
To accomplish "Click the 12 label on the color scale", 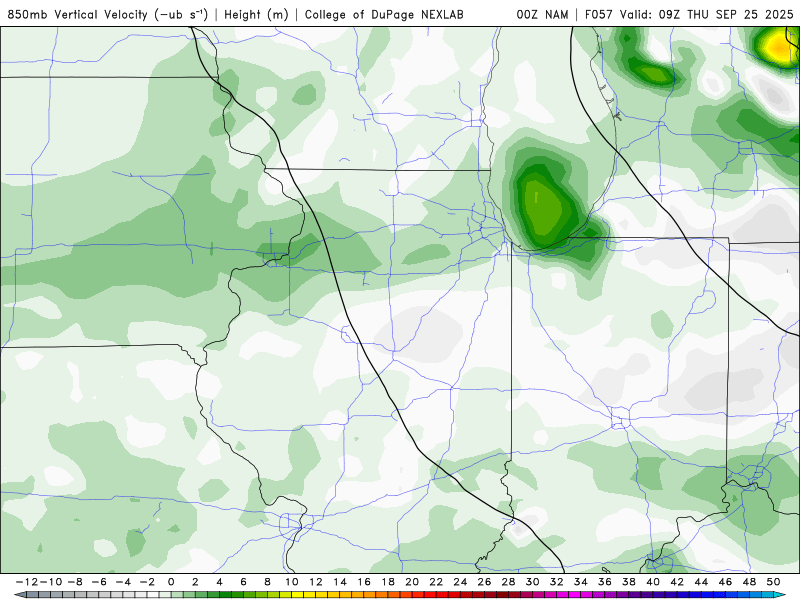I will point(316,582).
